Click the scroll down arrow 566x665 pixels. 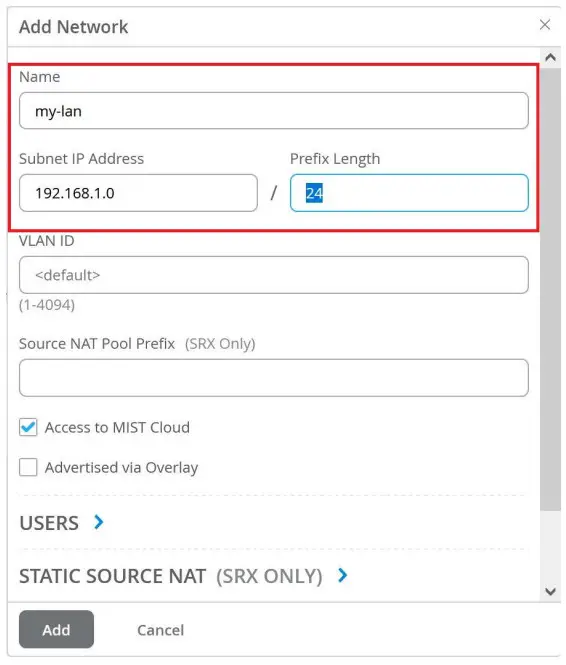tap(550, 591)
